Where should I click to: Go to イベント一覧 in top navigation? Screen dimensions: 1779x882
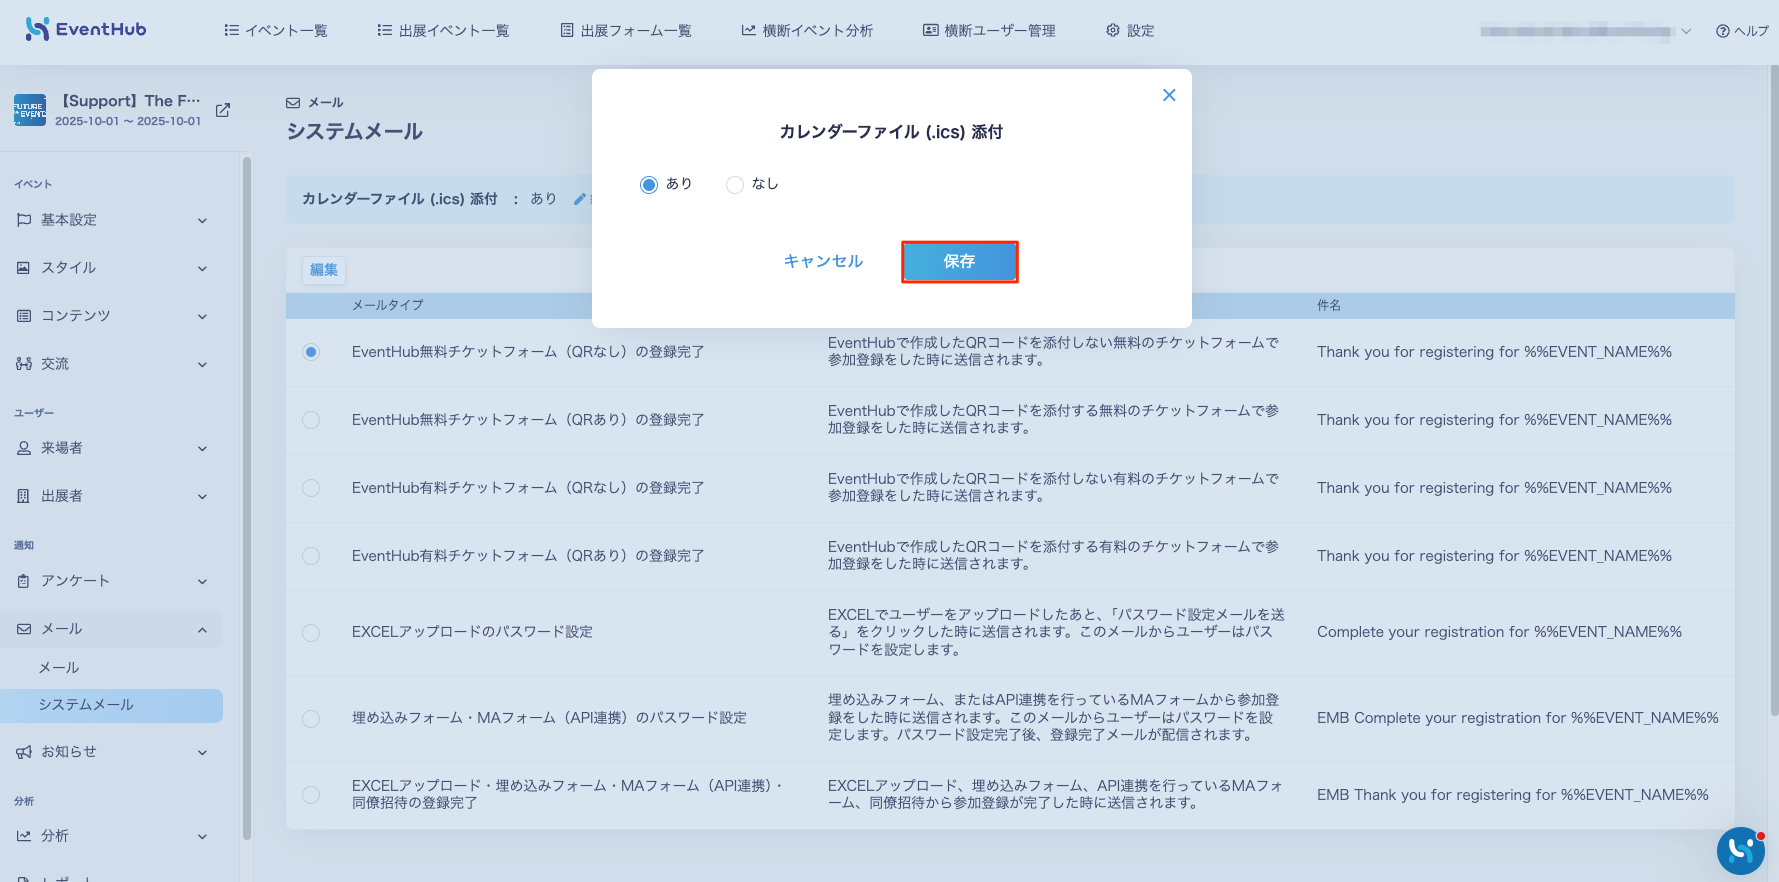pyautogui.click(x=276, y=31)
